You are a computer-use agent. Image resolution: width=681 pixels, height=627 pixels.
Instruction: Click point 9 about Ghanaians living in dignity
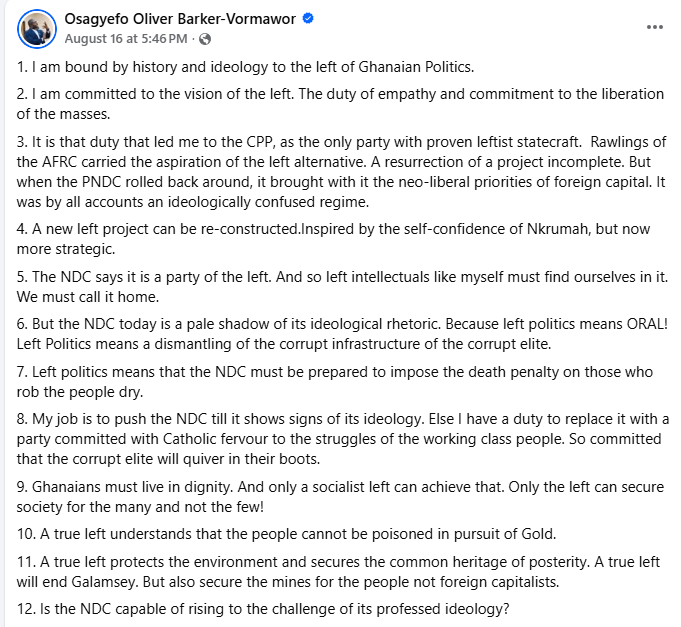click(x=340, y=497)
